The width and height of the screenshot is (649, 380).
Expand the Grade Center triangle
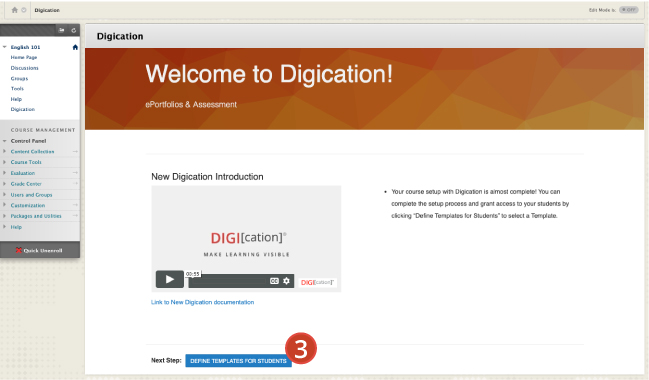coord(5,183)
